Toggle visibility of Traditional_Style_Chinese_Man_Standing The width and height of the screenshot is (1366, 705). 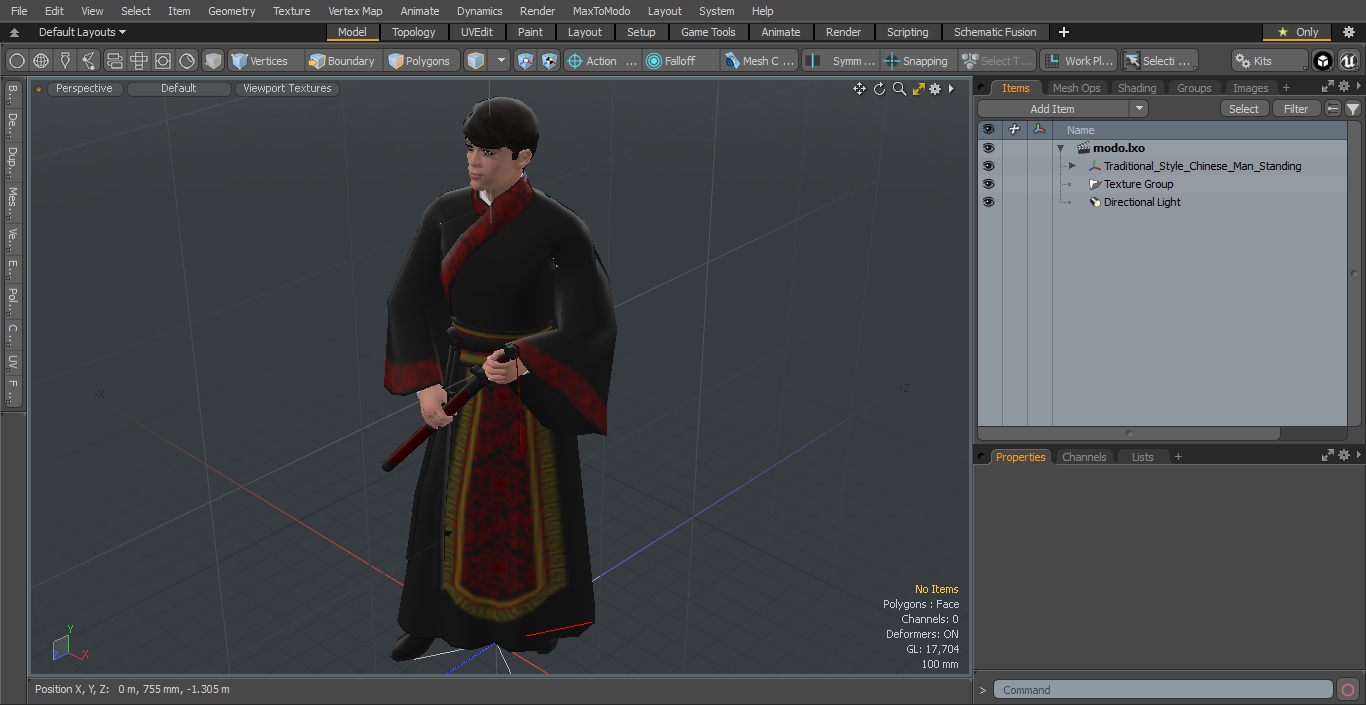coord(988,166)
